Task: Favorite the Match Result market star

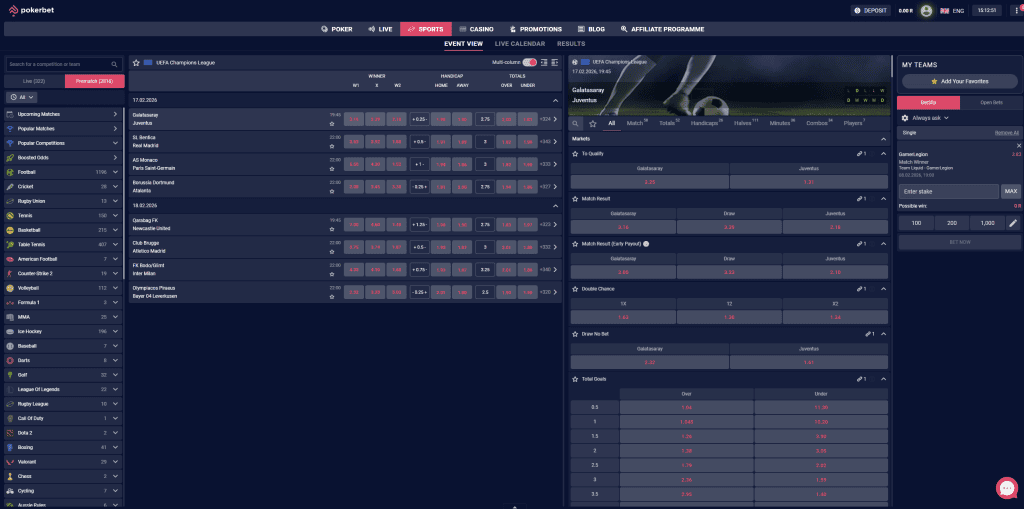Action: point(575,199)
